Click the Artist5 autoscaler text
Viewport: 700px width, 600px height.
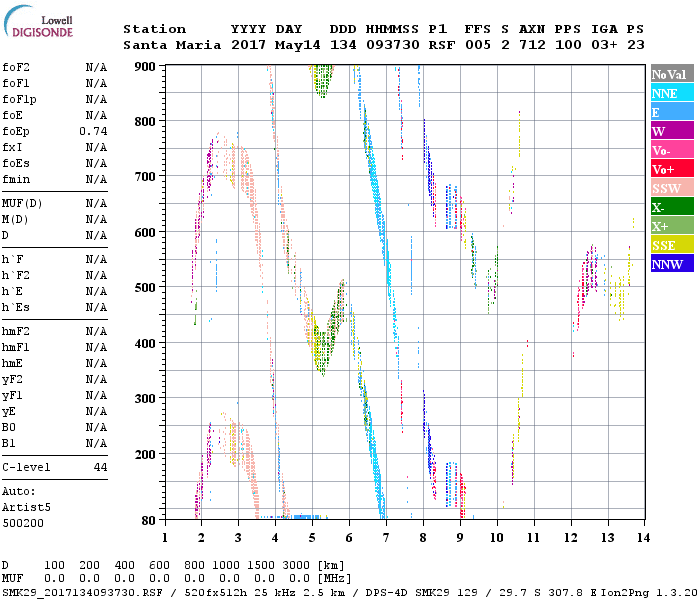pos(26,508)
